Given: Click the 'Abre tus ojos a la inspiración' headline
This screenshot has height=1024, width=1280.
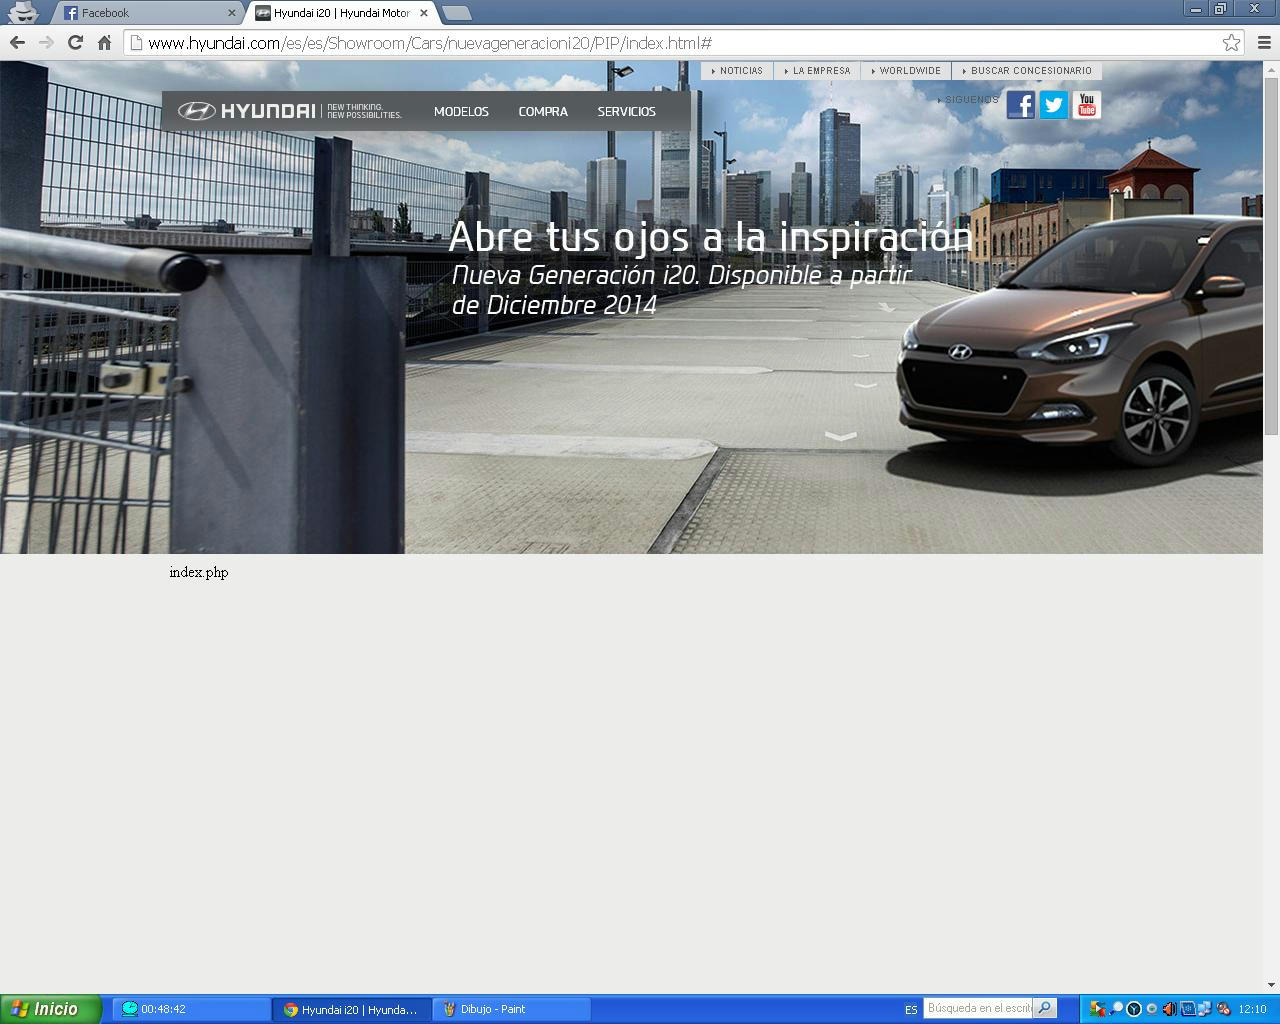Looking at the screenshot, I should [x=710, y=238].
